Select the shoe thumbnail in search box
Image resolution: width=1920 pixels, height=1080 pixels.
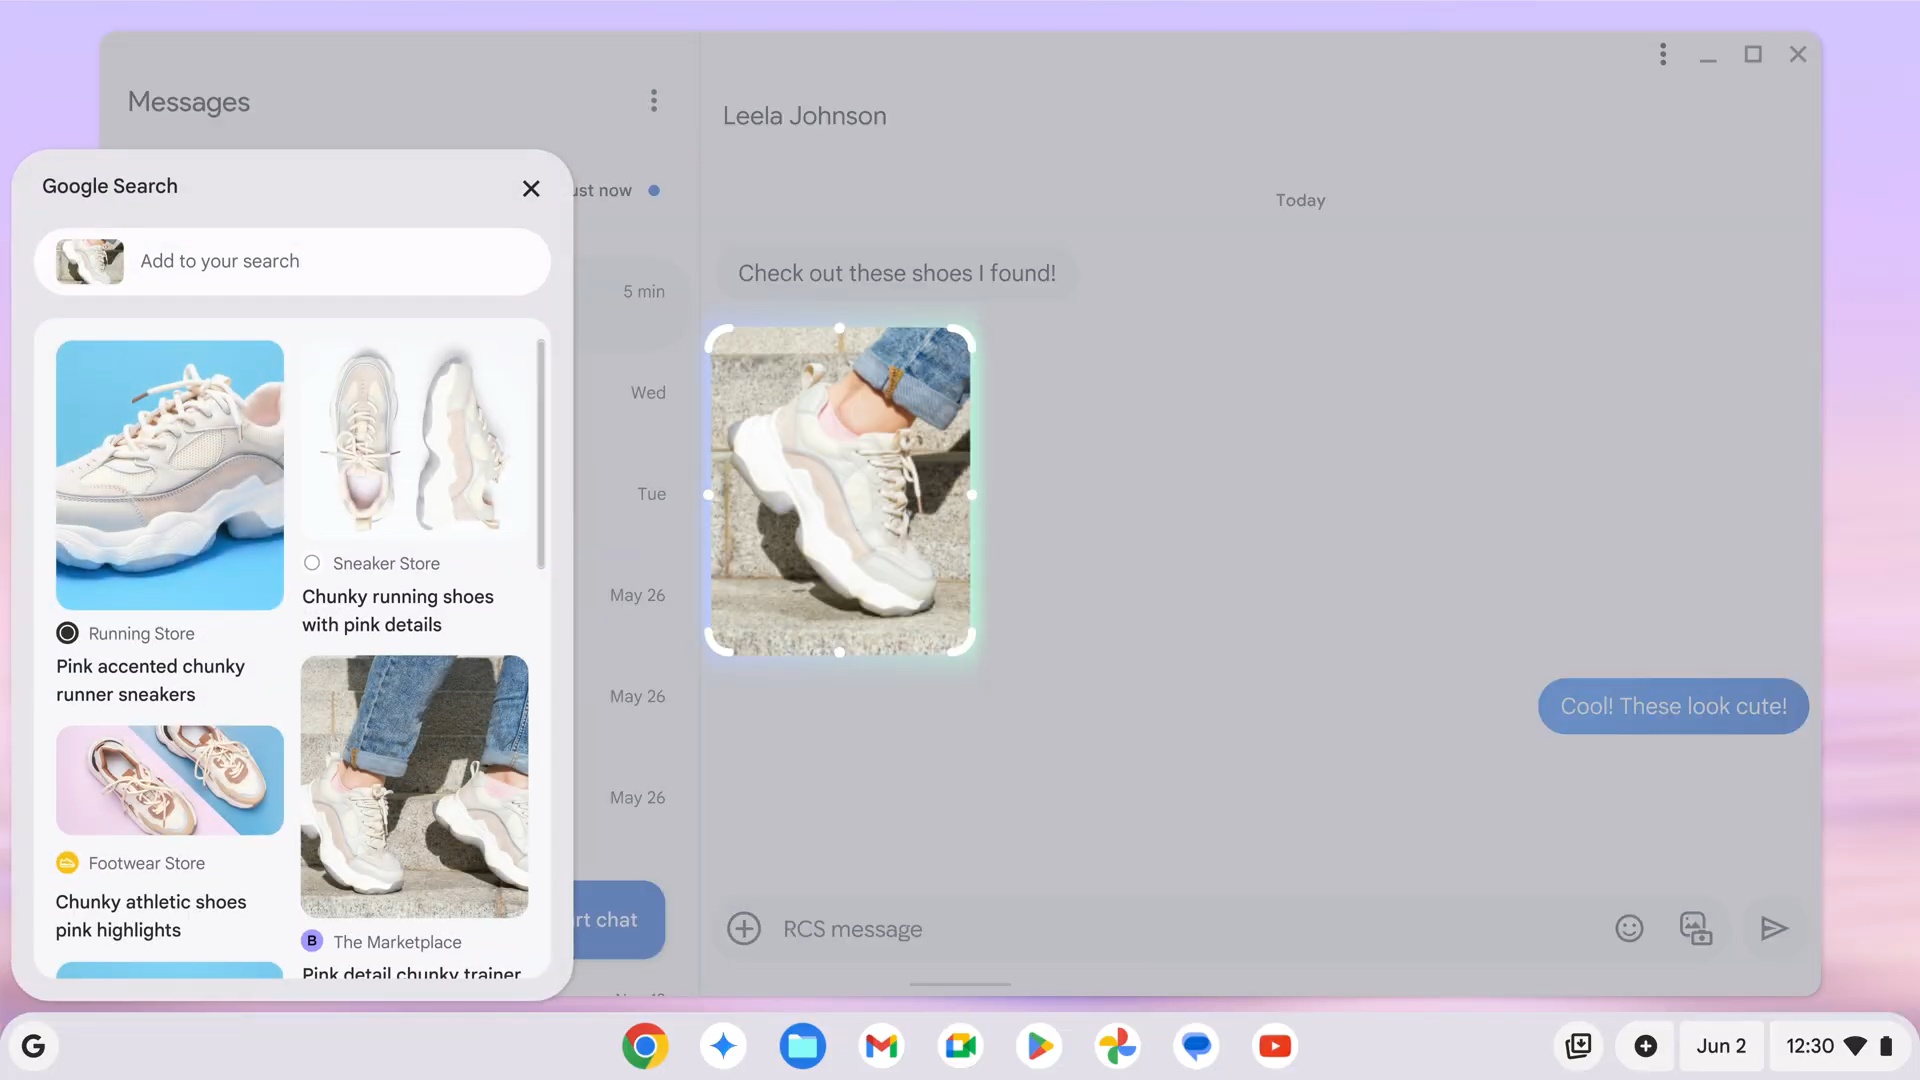[x=90, y=261]
